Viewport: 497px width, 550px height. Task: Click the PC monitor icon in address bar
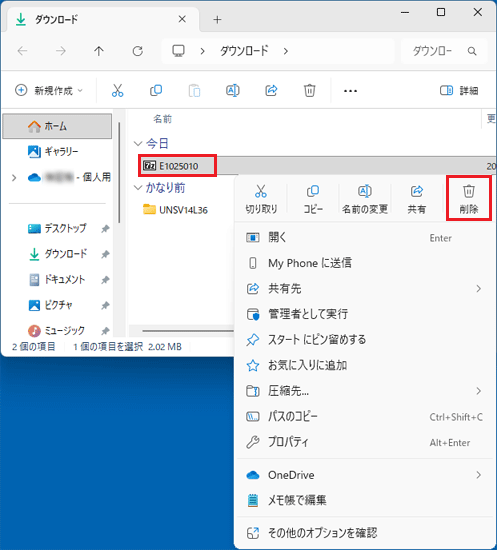[179, 51]
